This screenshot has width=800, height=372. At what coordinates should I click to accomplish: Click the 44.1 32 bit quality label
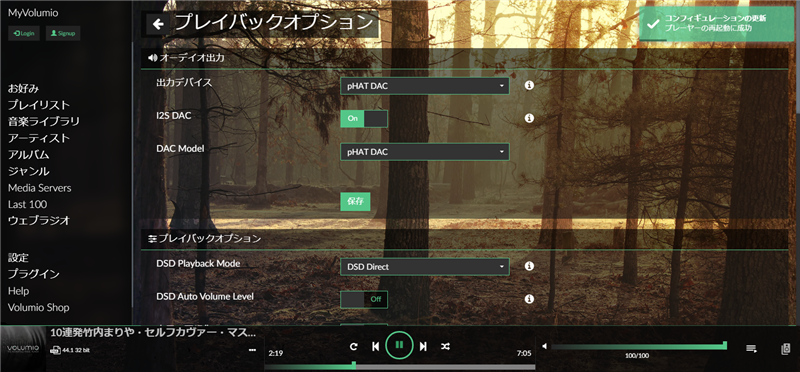tap(76, 350)
